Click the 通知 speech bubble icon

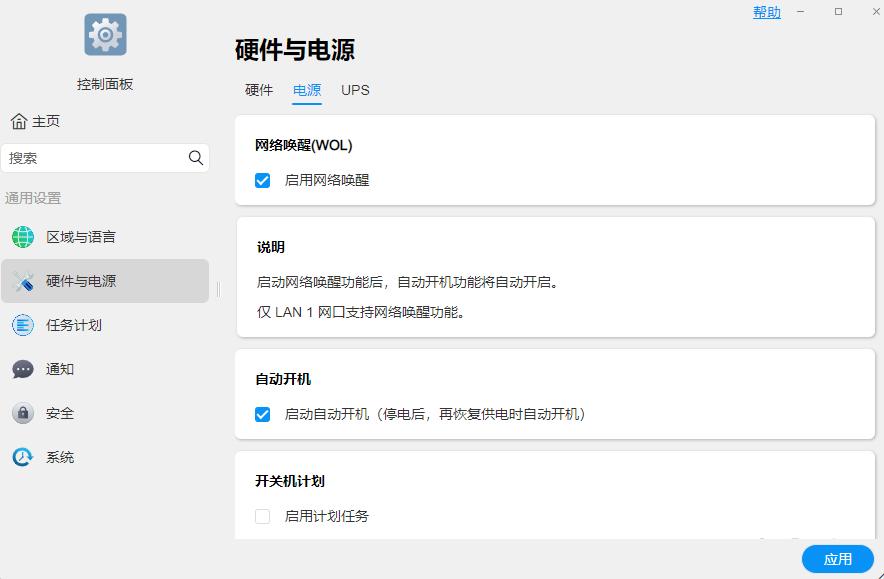click(22, 369)
